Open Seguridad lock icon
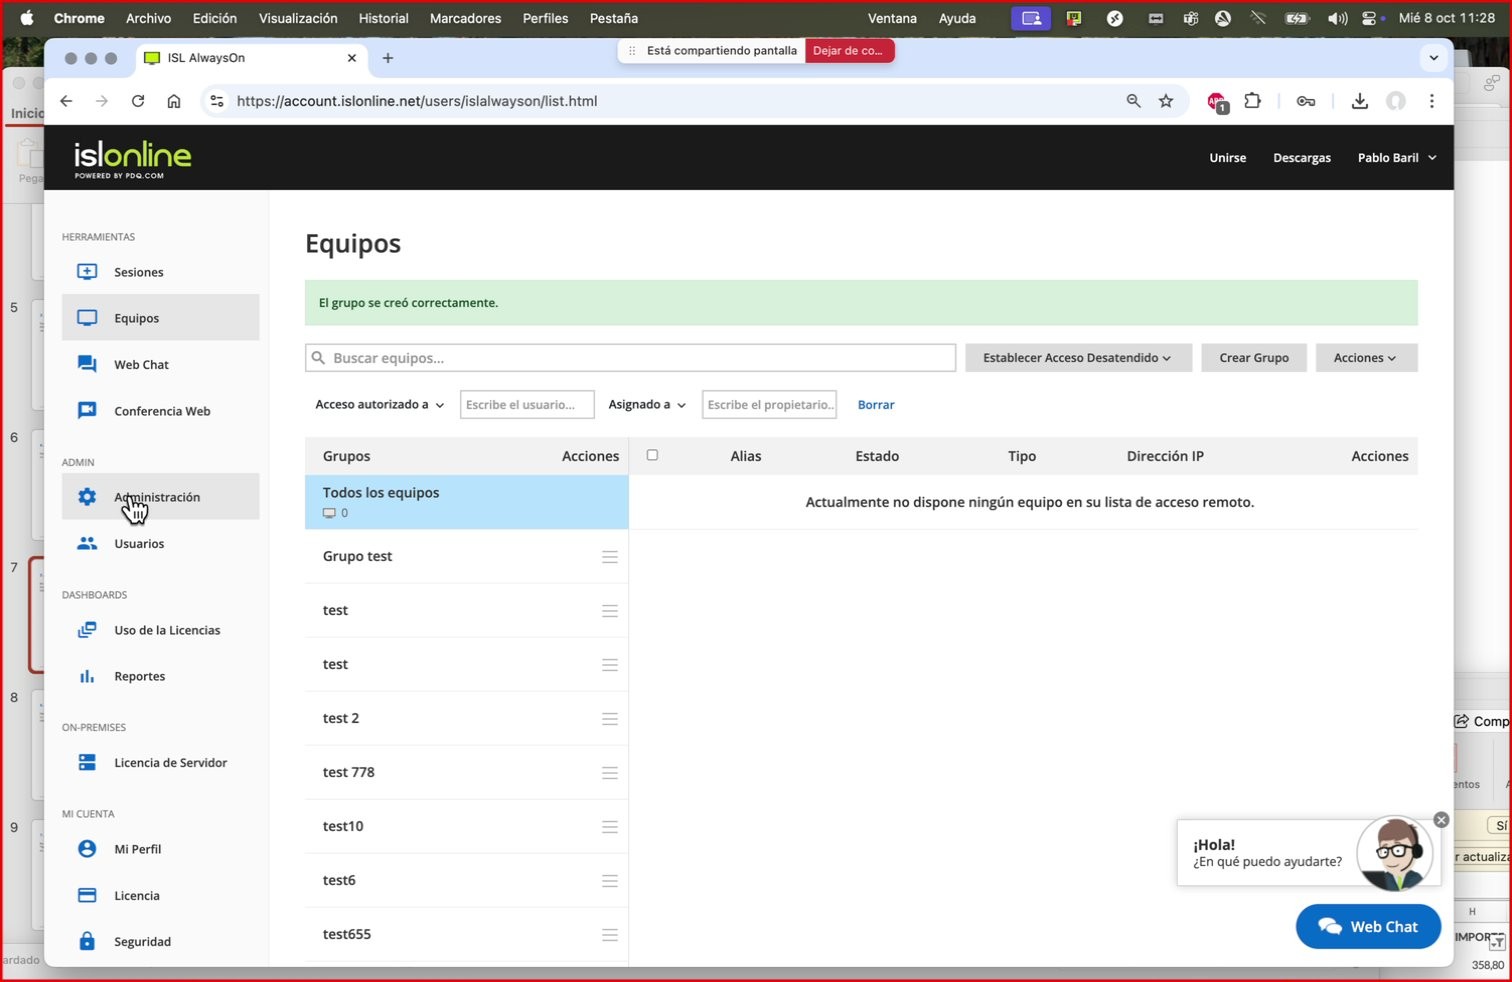Image resolution: width=1512 pixels, height=982 pixels. click(87, 941)
